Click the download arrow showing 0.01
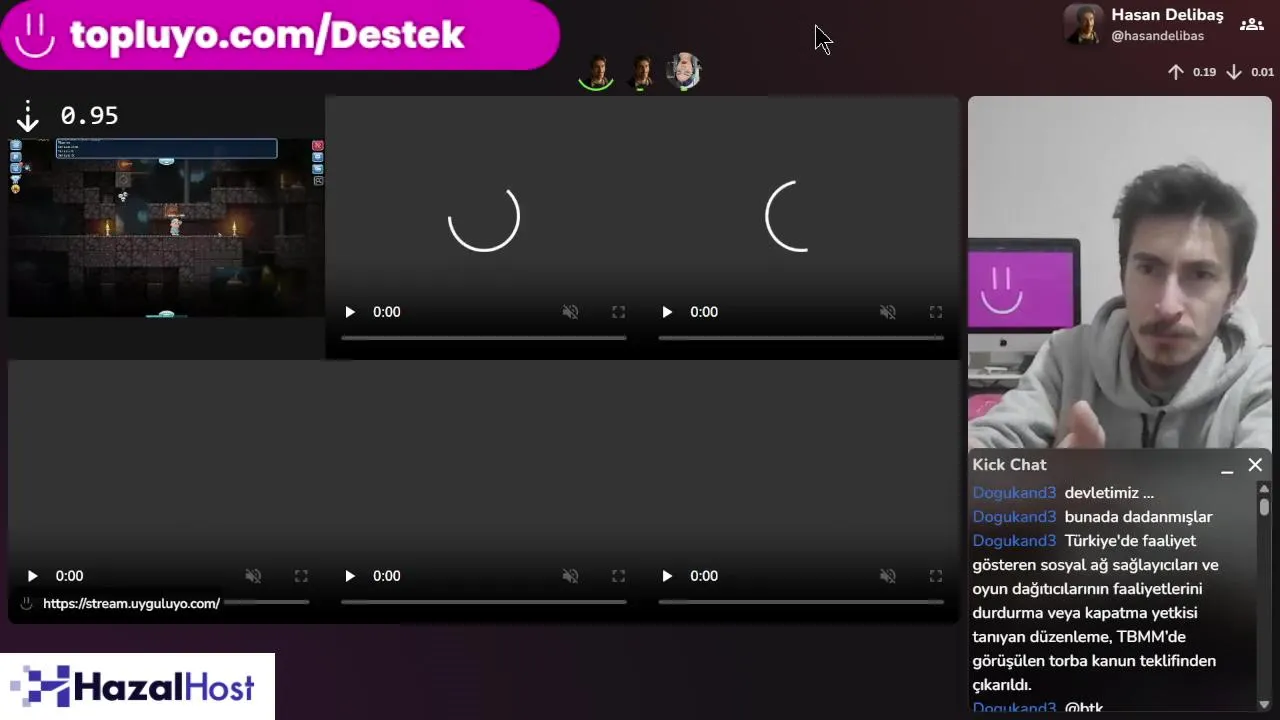The width and height of the screenshot is (1280, 720). point(1234,72)
